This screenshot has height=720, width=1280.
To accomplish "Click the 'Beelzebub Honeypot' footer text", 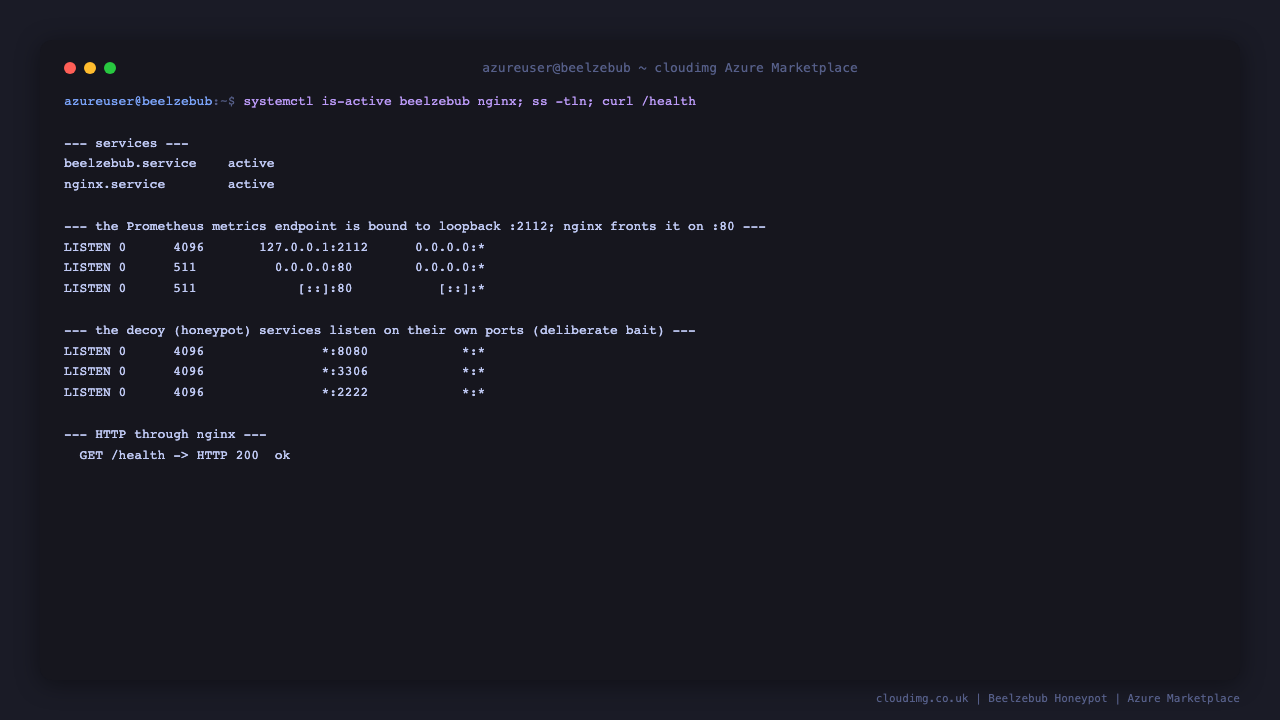I will click(x=1048, y=698).
